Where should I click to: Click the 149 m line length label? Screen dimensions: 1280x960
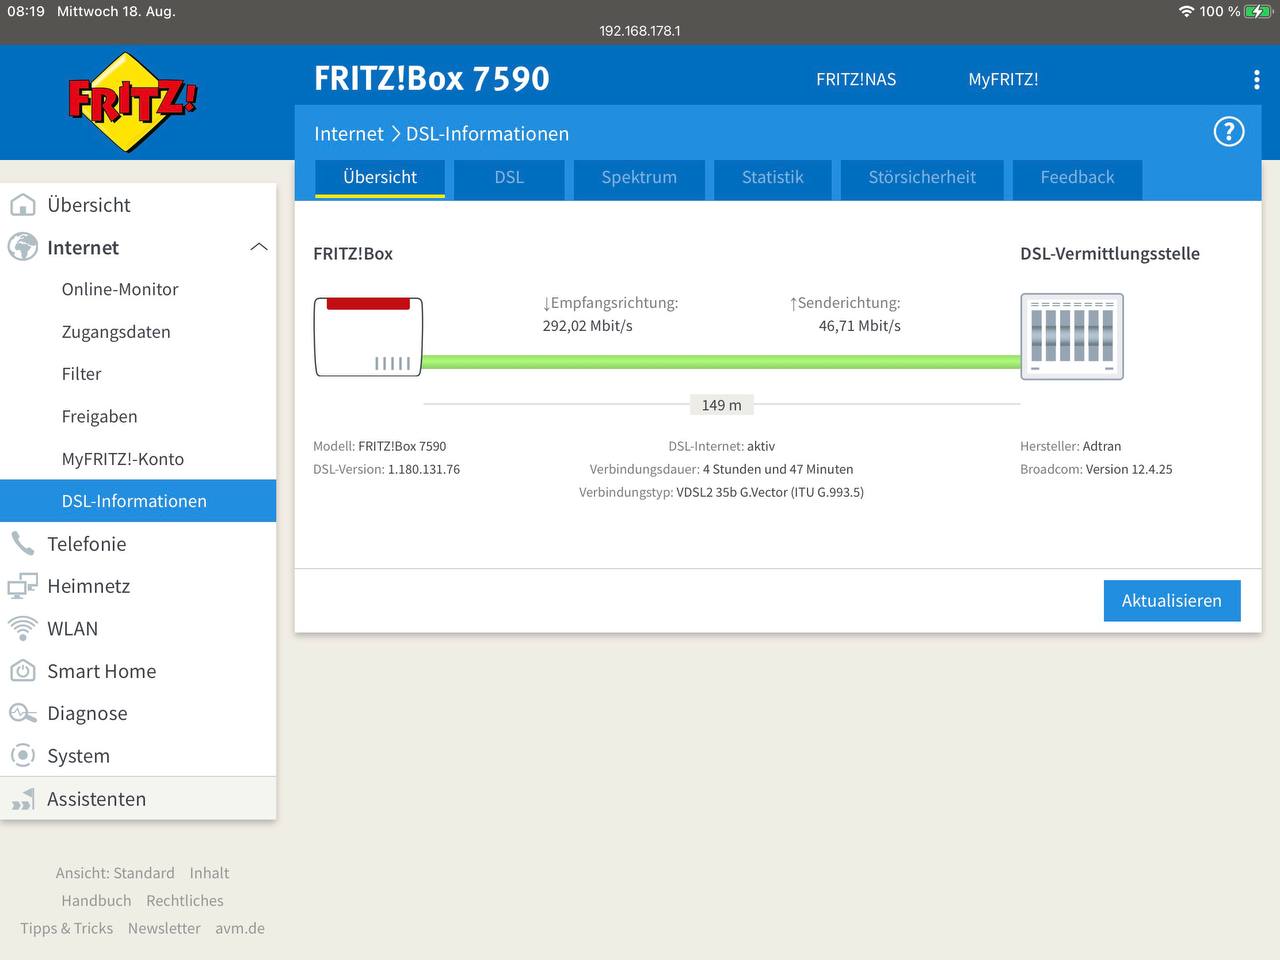[x=722, y=405]
